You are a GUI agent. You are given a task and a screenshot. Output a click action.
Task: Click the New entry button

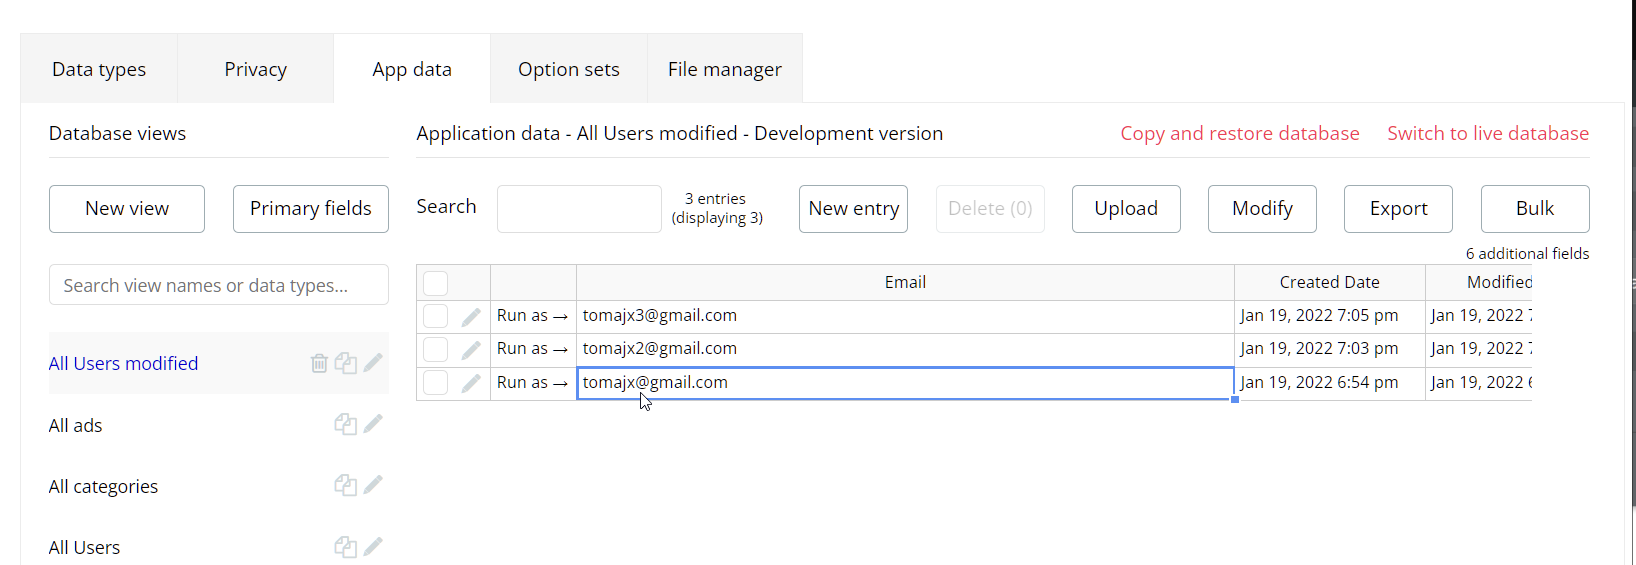coord(853,208)
